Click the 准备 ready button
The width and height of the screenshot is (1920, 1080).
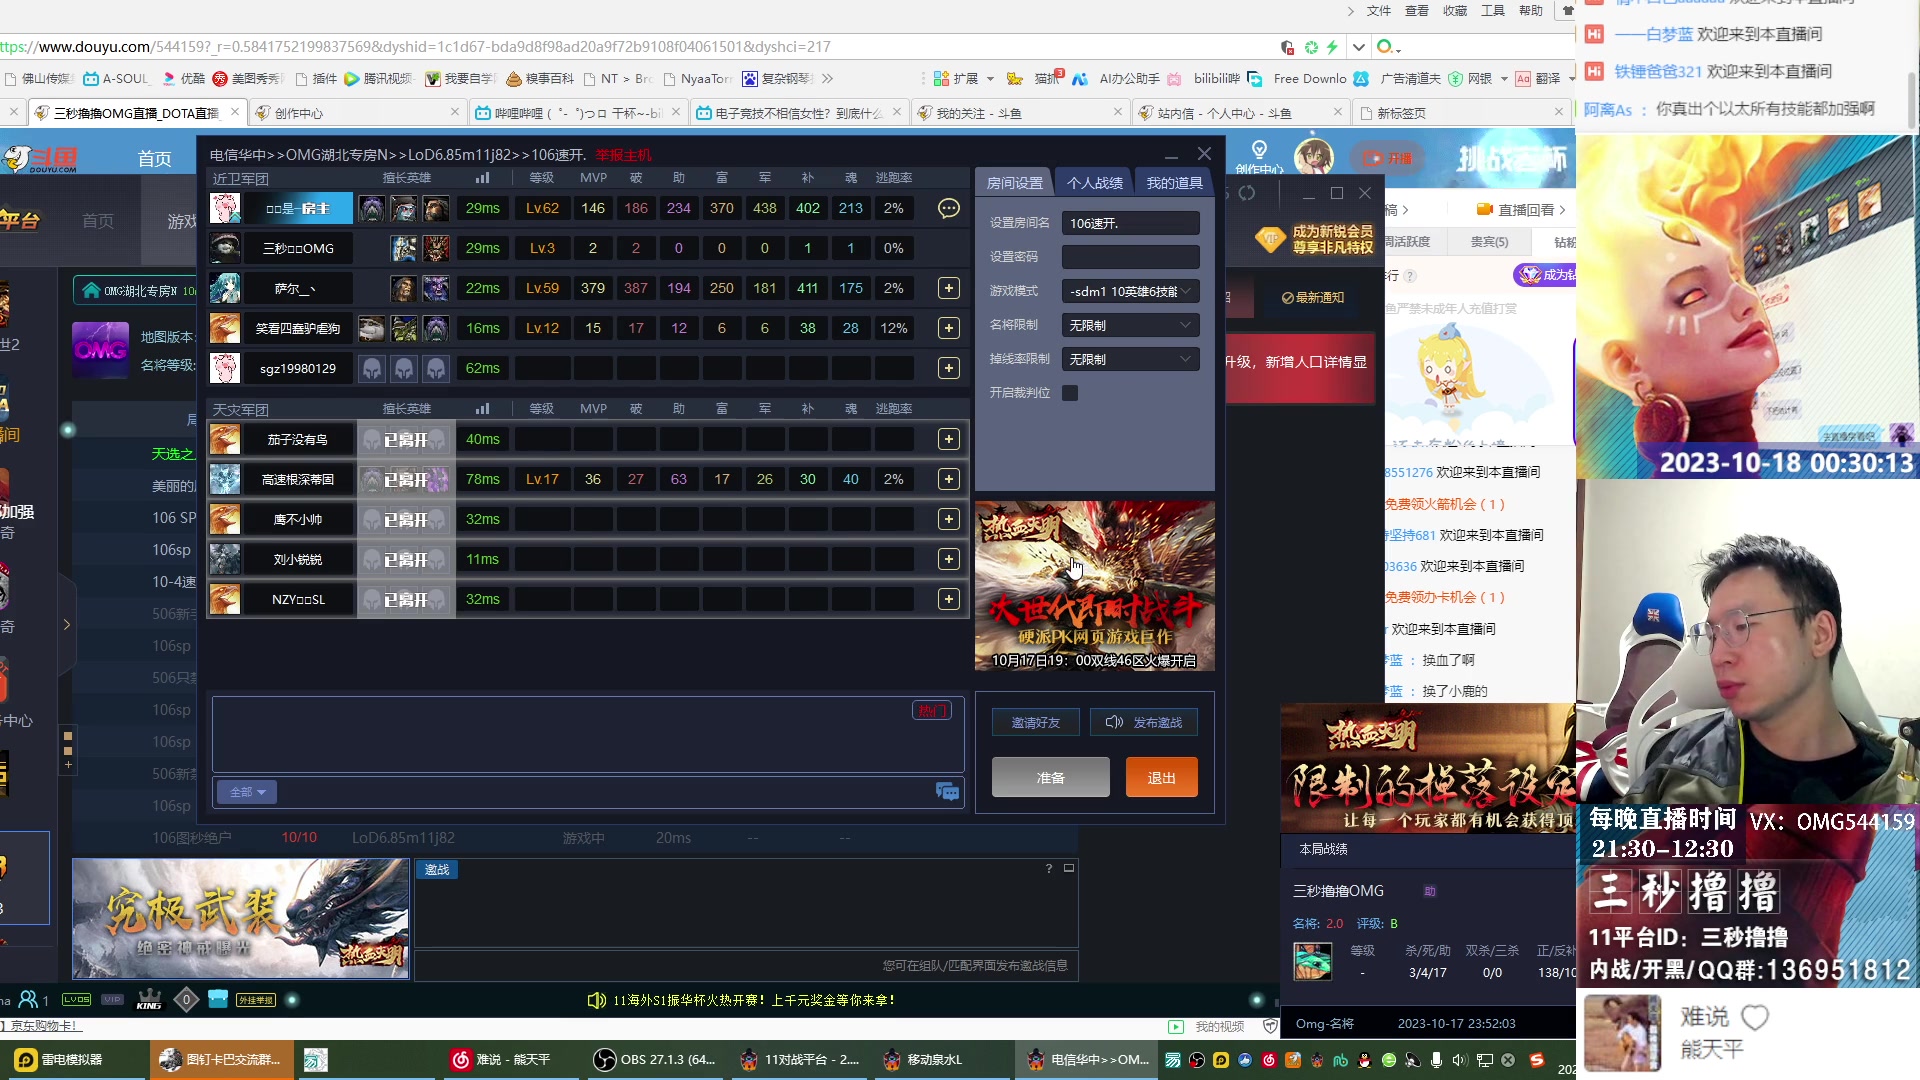(x=1051, y=777)
